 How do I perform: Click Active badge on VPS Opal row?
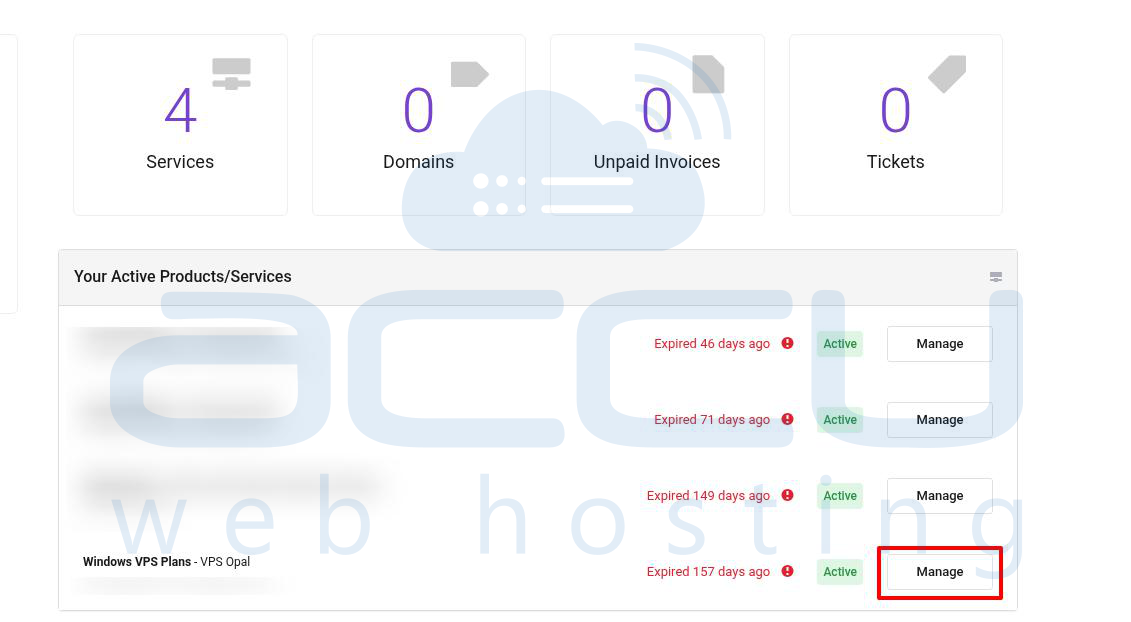click(x=840, y=572)
